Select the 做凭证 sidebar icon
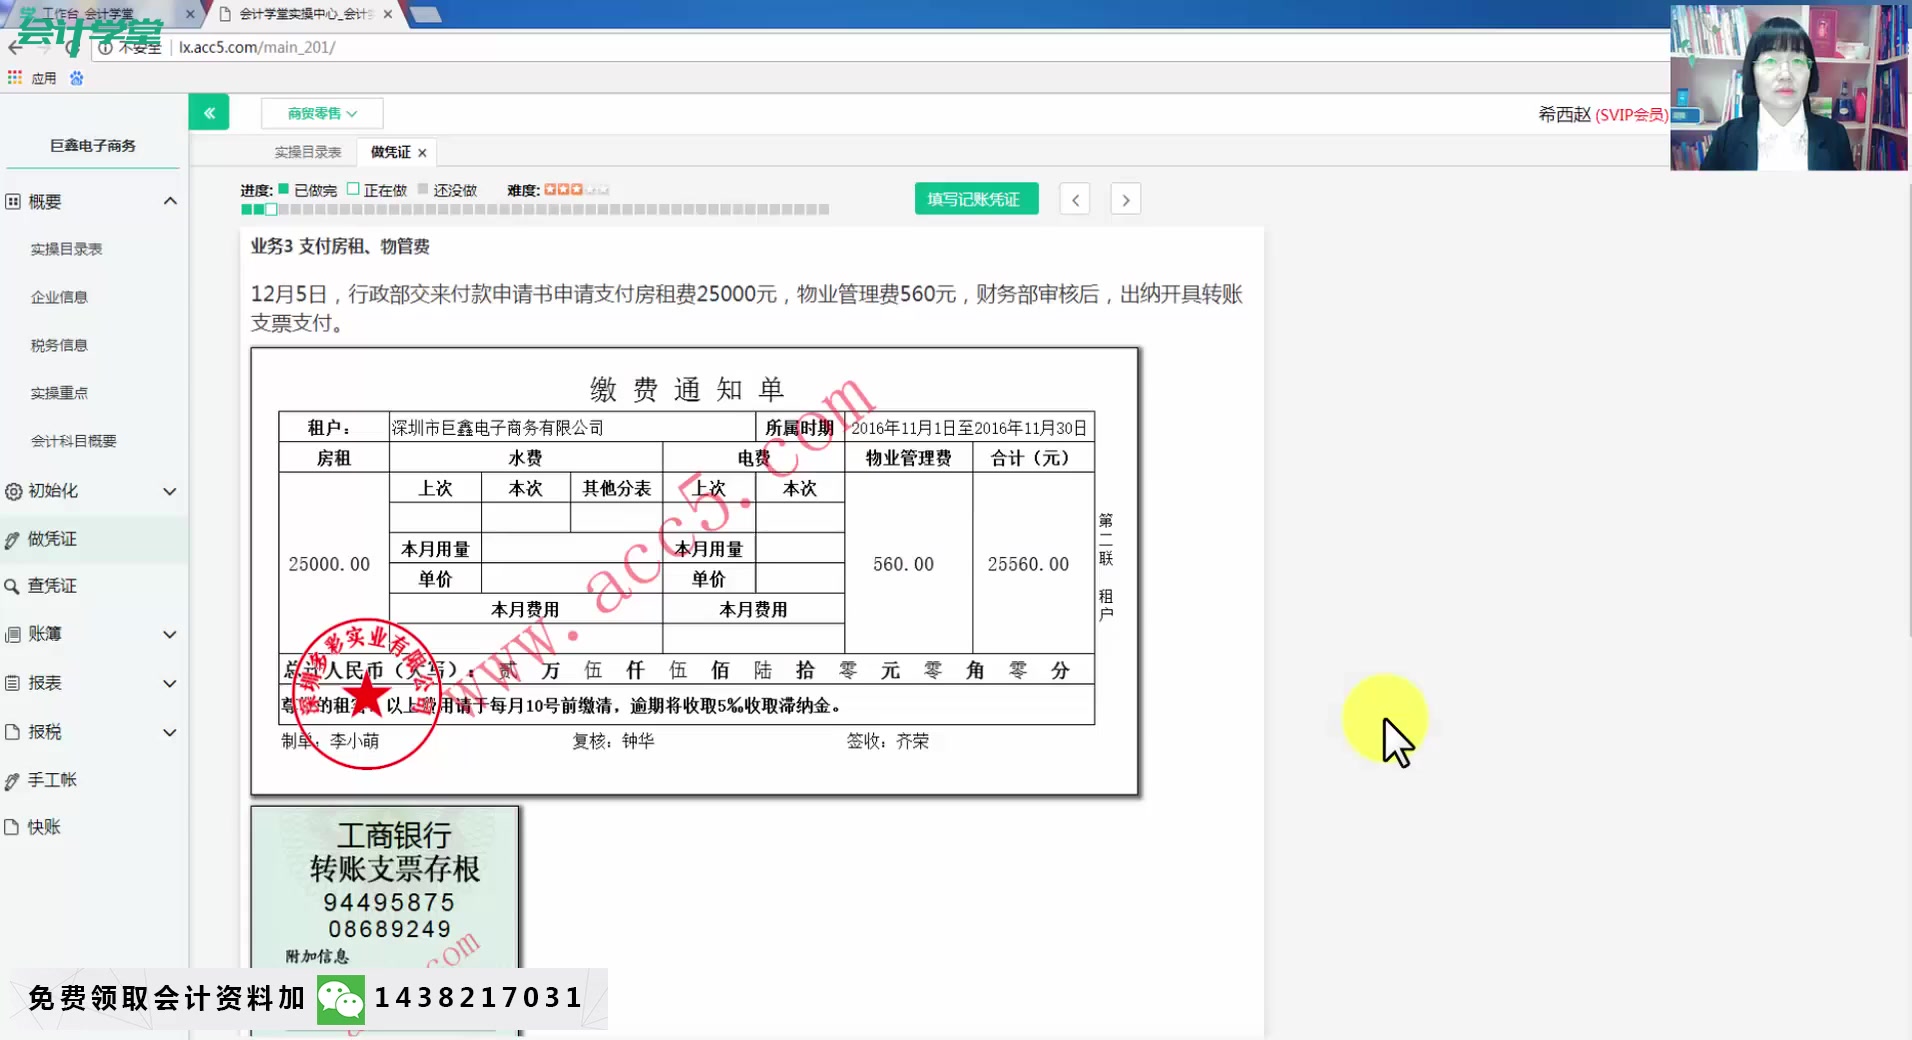Screen dimensions: 1912x1040 point(11,538)
